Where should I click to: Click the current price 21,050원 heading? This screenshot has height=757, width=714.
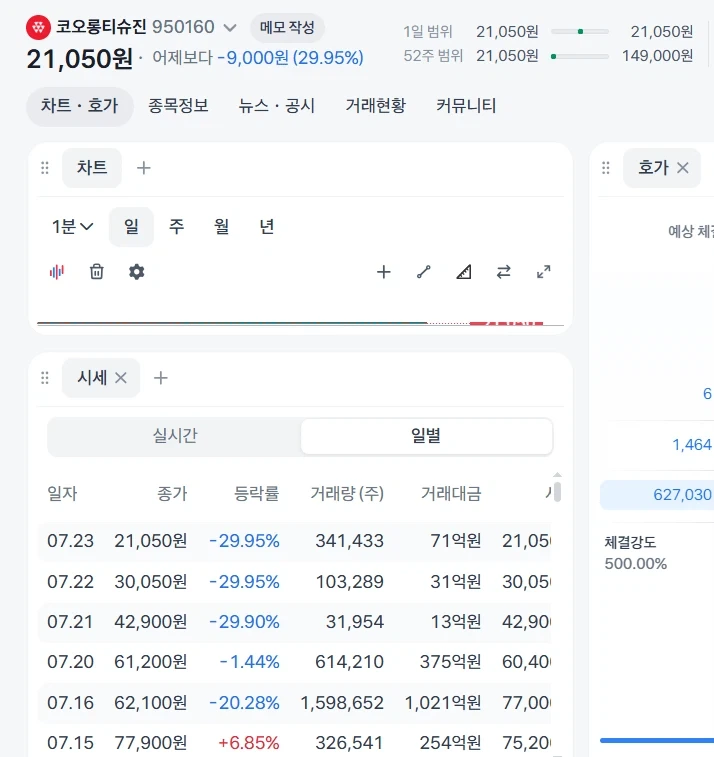click(x=80, y=59)
